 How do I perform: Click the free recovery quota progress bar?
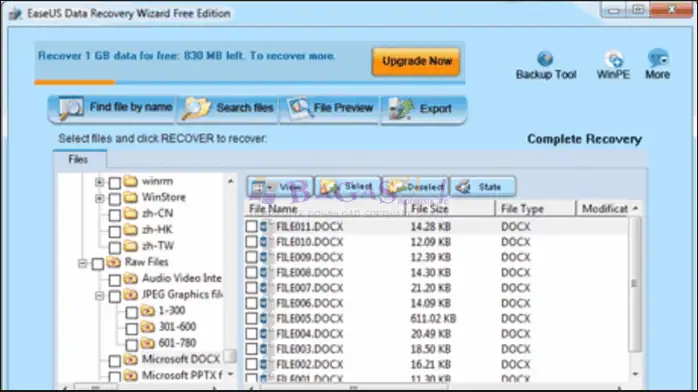[250, 82]
